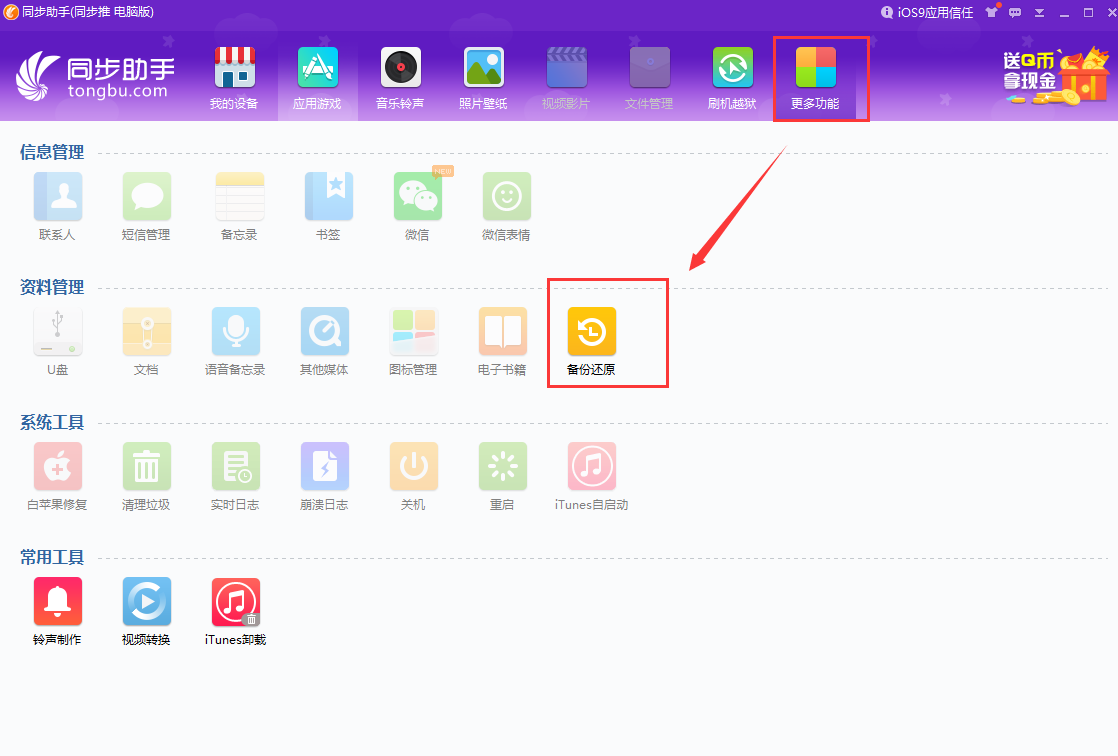Open the 清理垃圾 junk cleaner
The width and height of the screenshot is (1118, 756).
146,466
